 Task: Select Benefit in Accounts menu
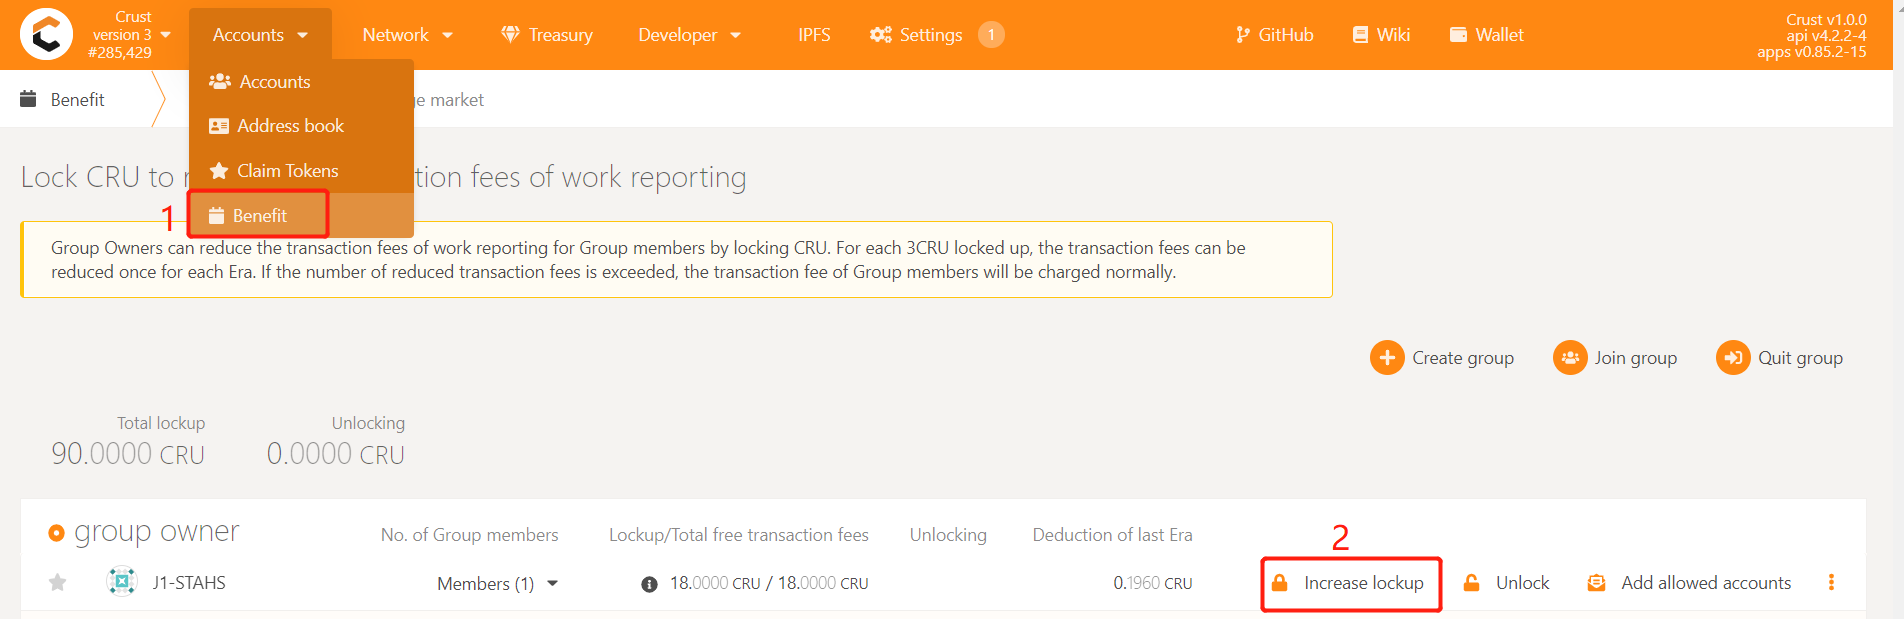(258, 215)
